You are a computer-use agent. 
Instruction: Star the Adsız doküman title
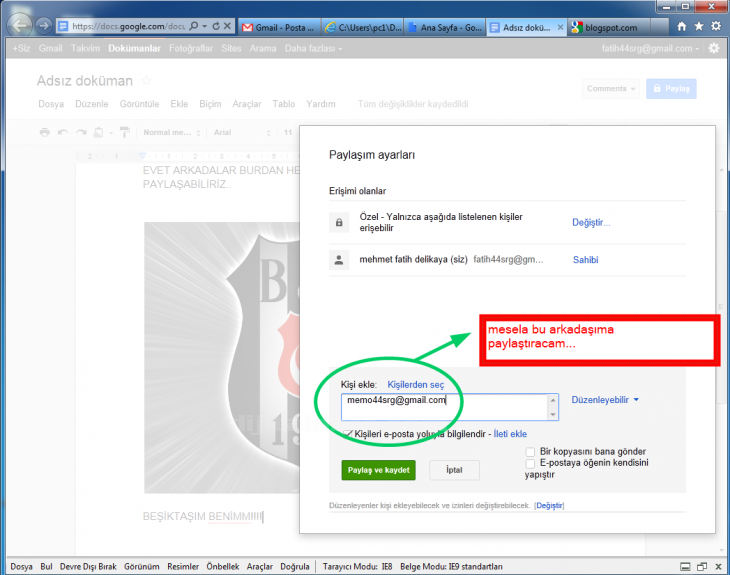tap(146, 81)
